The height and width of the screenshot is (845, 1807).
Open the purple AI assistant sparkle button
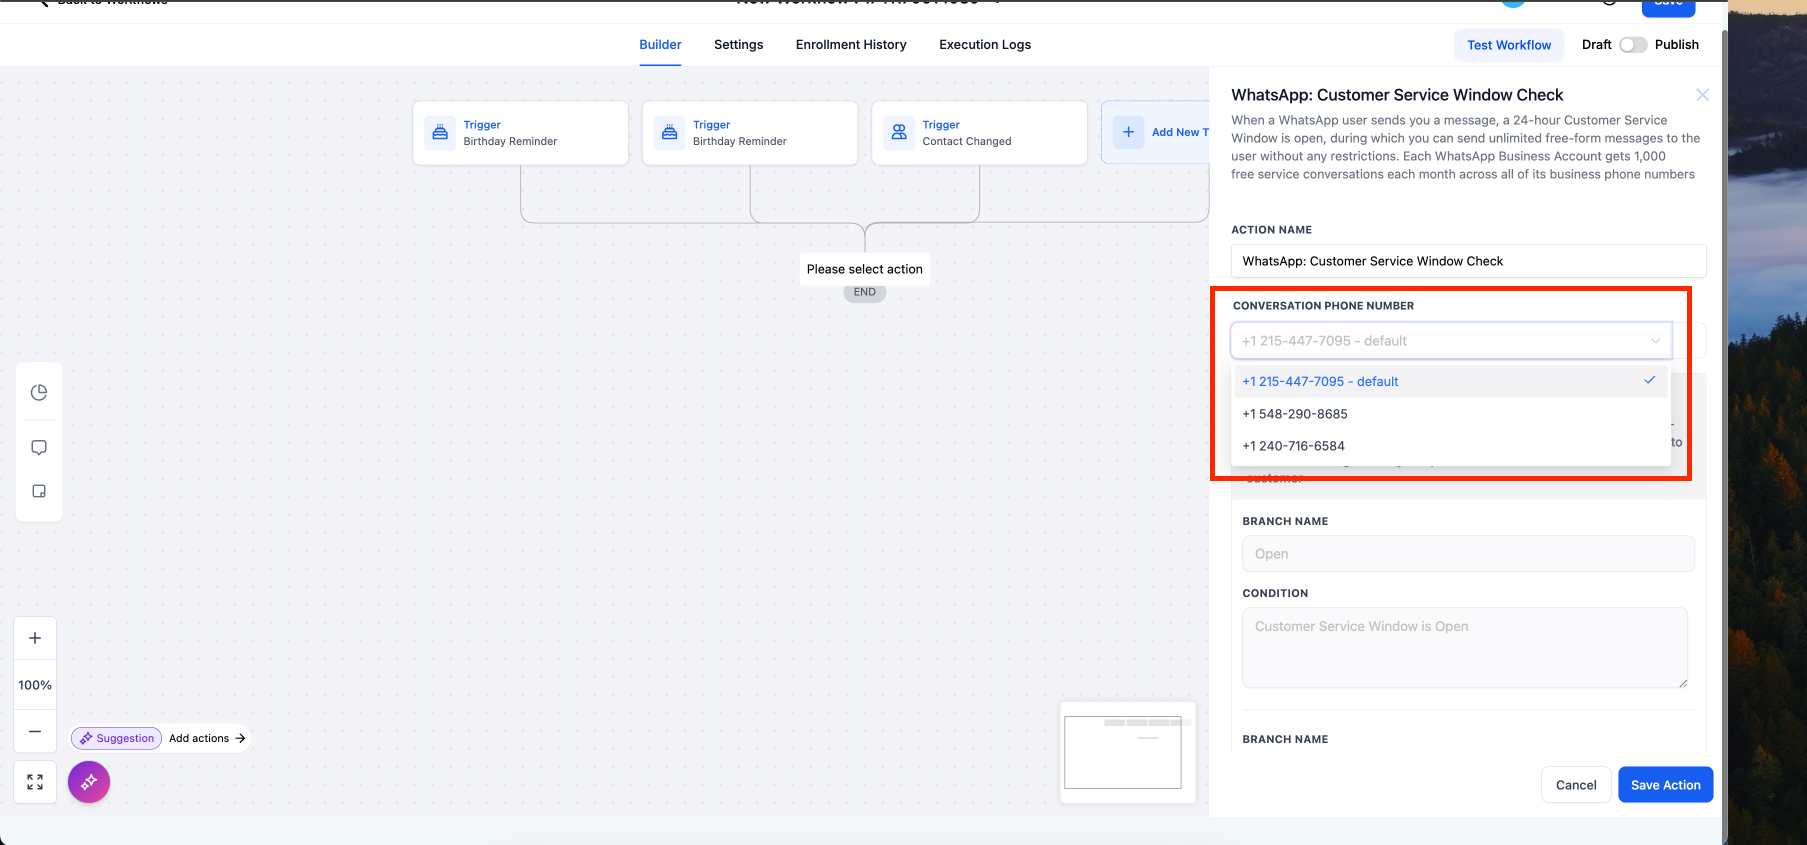(89, 782)
